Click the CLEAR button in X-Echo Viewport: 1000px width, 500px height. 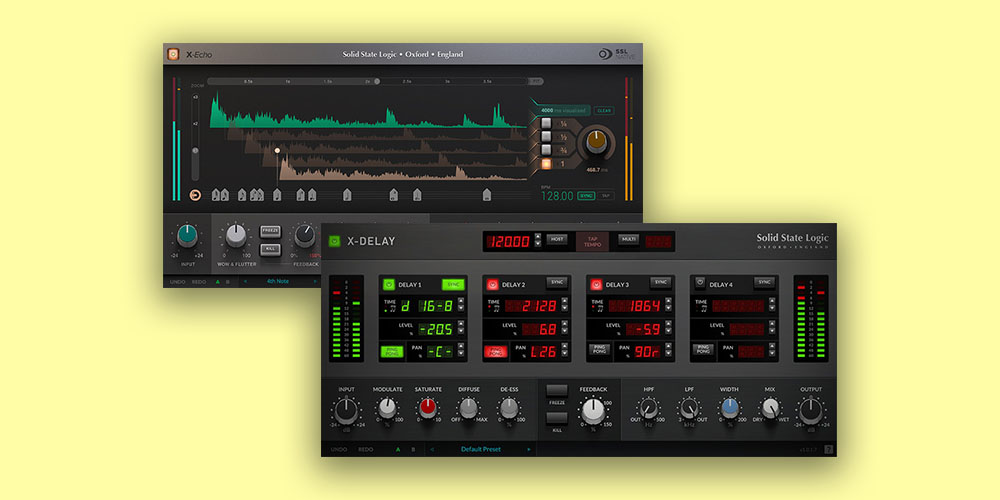click(x=604, y=111)
